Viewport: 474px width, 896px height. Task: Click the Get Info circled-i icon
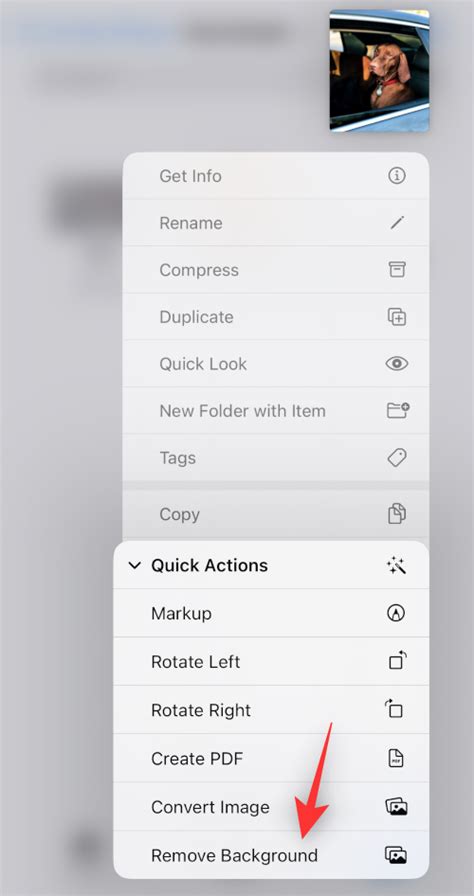coord(397,175)
